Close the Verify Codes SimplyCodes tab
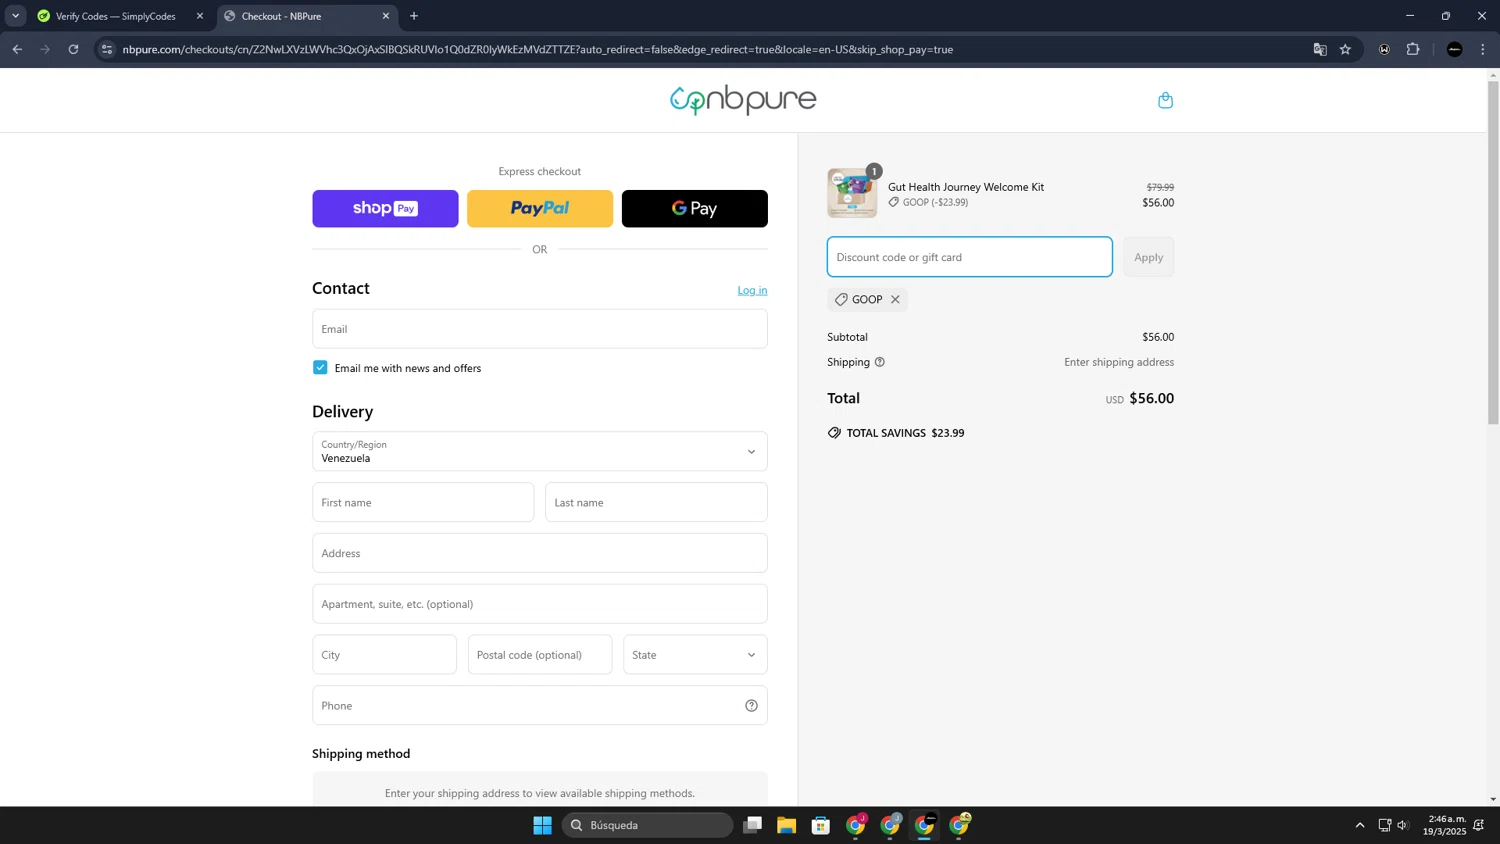Screen dimensions: 1500x844 pos(200,16)
